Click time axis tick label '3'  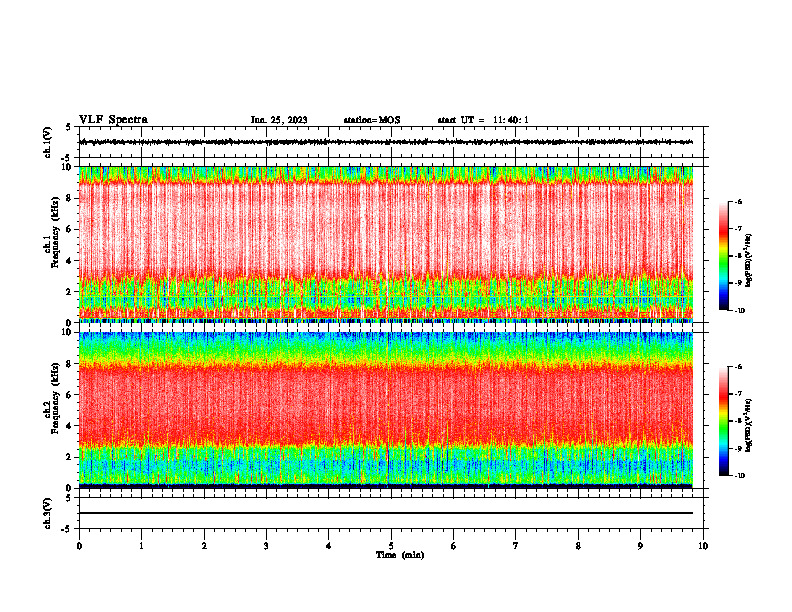click(266, 546)
